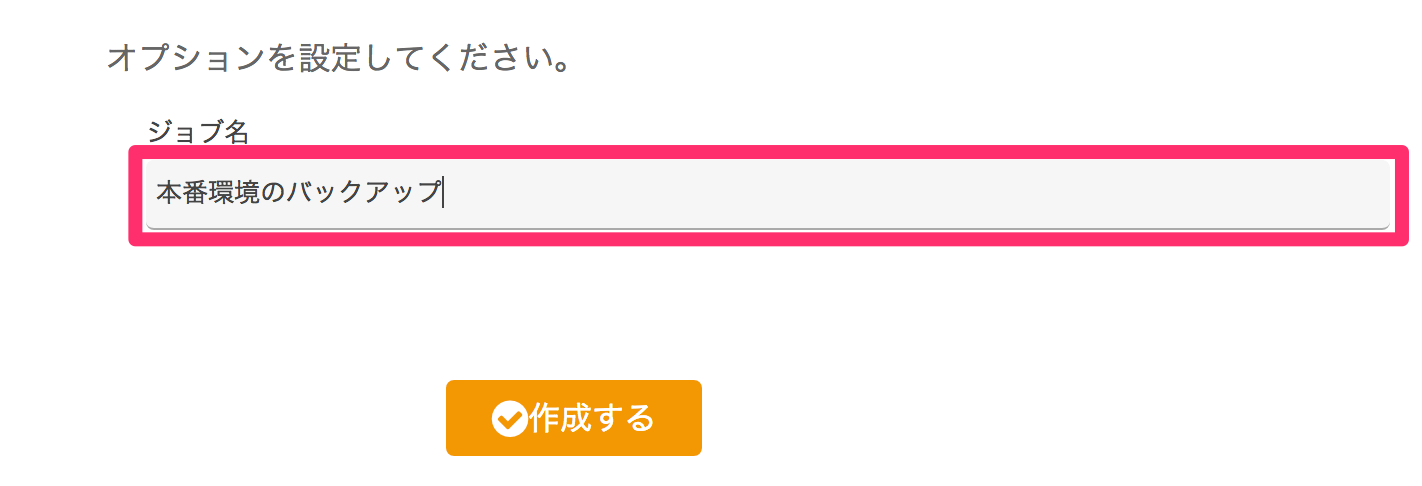
Task: Submit the form via the 作成する button
Action: pyautogui.click(x=574, y=418)
